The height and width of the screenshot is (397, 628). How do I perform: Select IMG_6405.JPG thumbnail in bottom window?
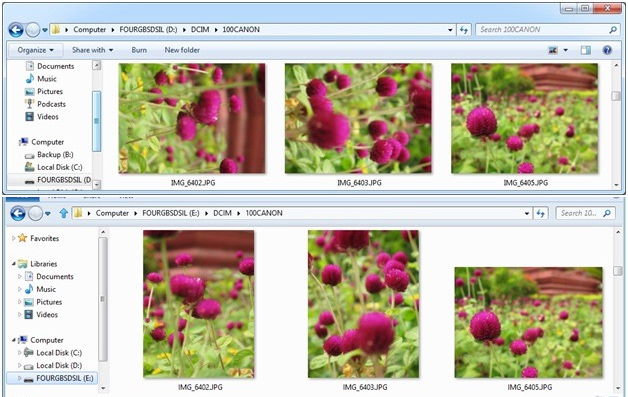(529, 322)
